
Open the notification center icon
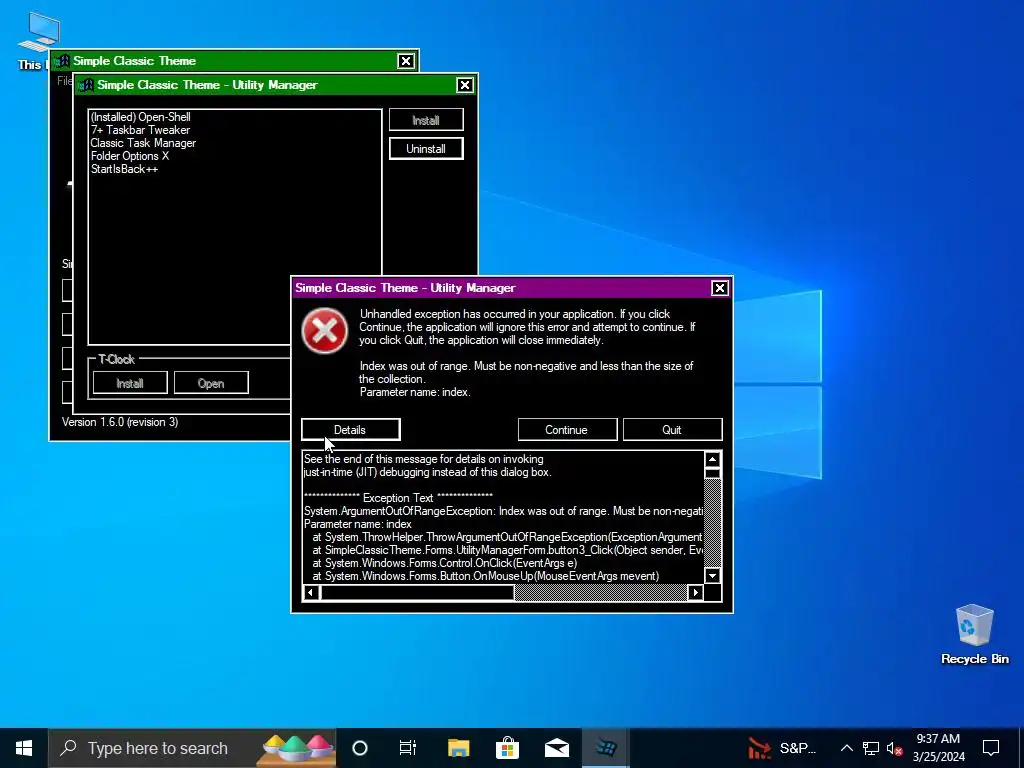(x=991, y=748)
